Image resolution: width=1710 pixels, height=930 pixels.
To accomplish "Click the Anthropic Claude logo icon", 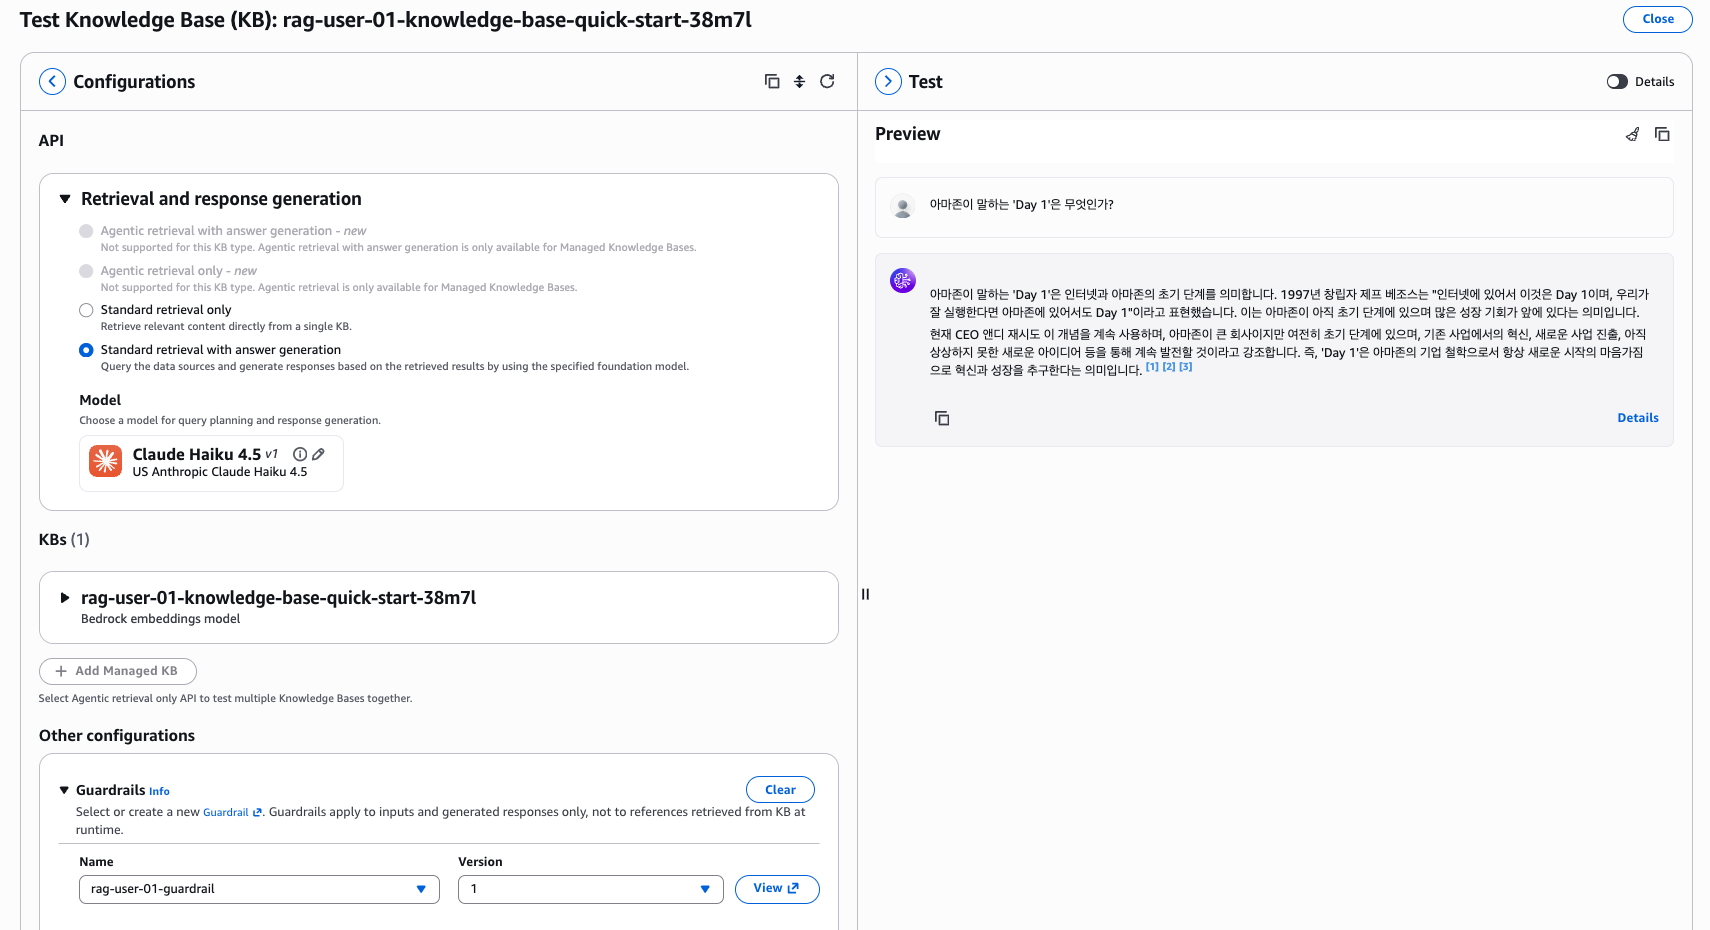I will pyautogui.click(x=106, y=462).
